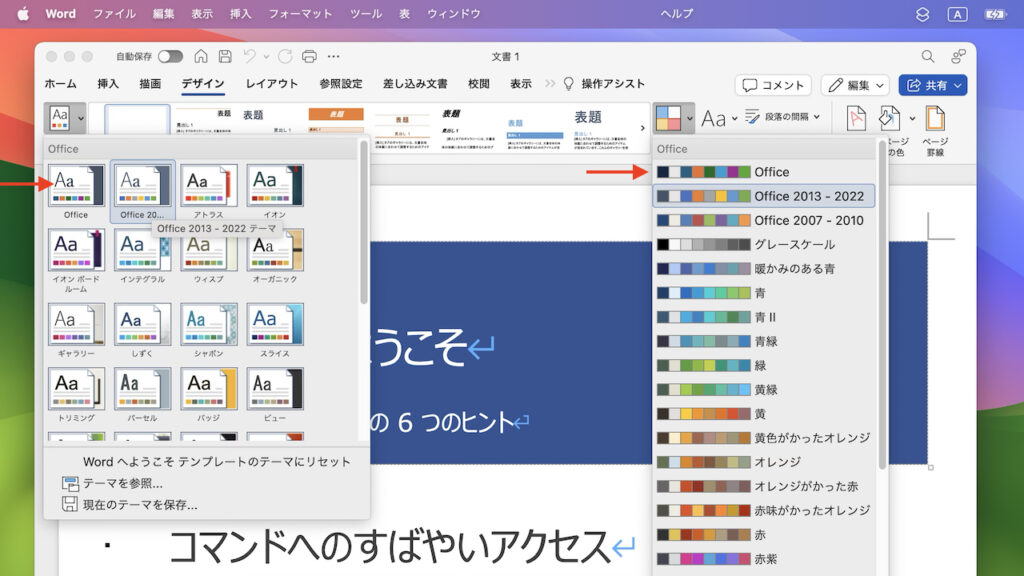The image size is (1024, 576).
Task: Click the Redo arrow icon
Action: click(285, 57)
